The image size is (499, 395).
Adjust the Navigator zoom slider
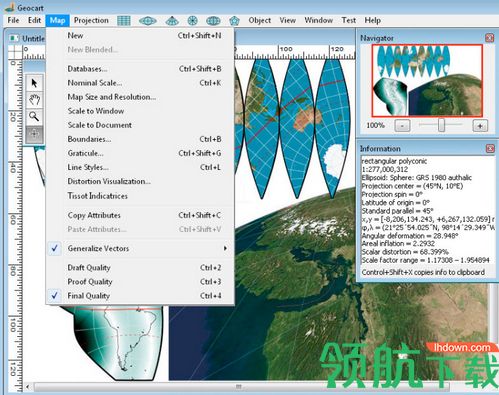tap(441, 125)
